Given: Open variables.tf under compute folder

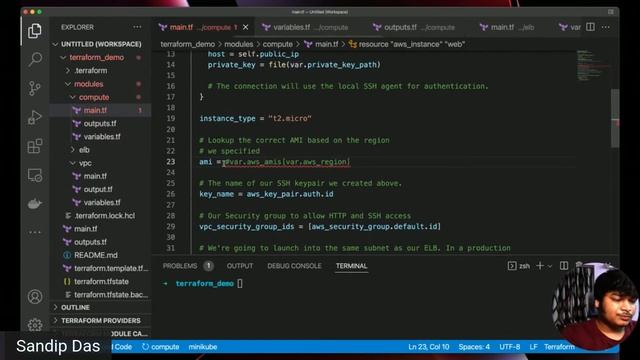Looking at the screenshot, I should pyautogui.click(x=101, y=137).
